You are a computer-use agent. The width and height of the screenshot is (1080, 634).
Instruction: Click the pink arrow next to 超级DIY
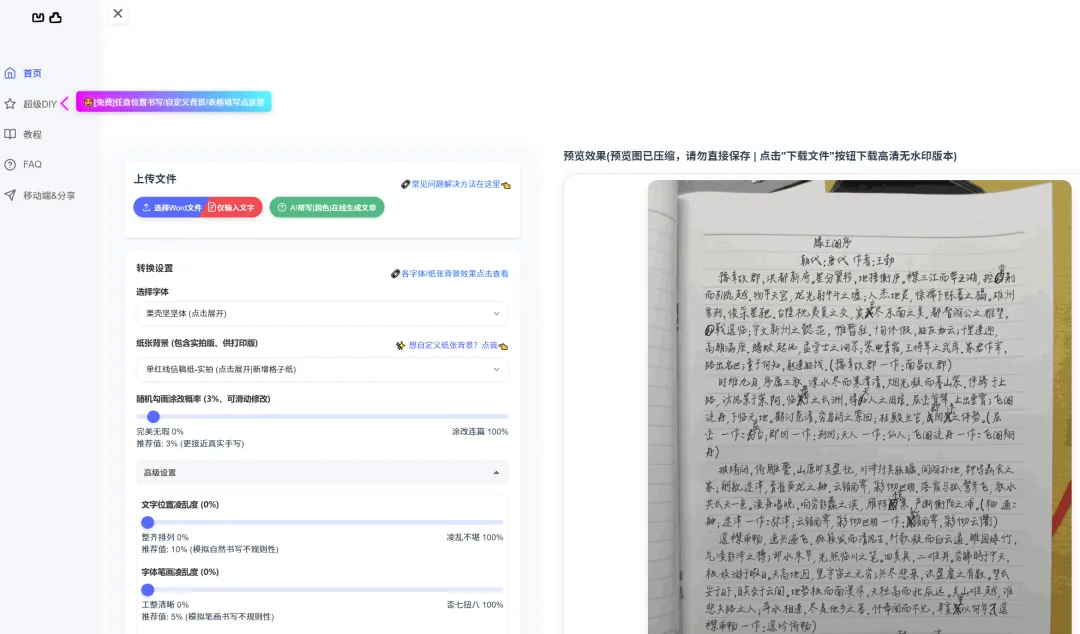click(x=65, y=103)
